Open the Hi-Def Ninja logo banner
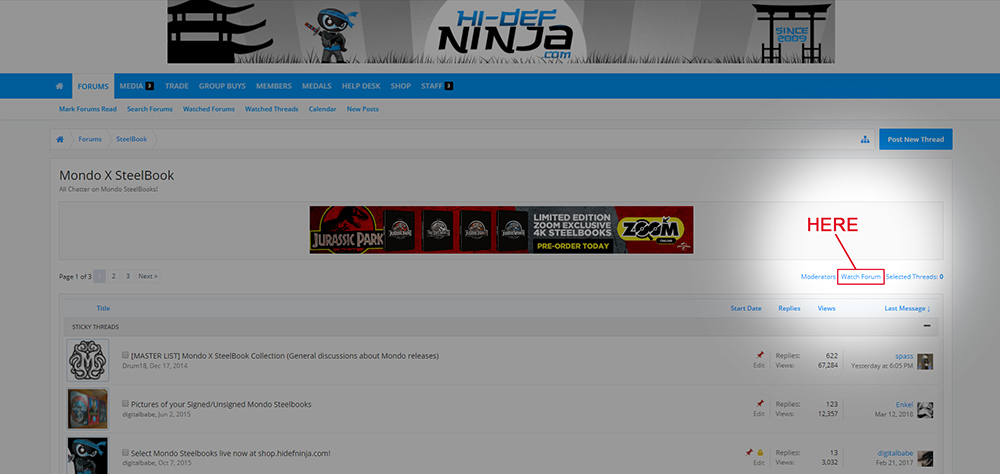The width and height of the screenshot is (1000, 474). [x=501, y=32]
